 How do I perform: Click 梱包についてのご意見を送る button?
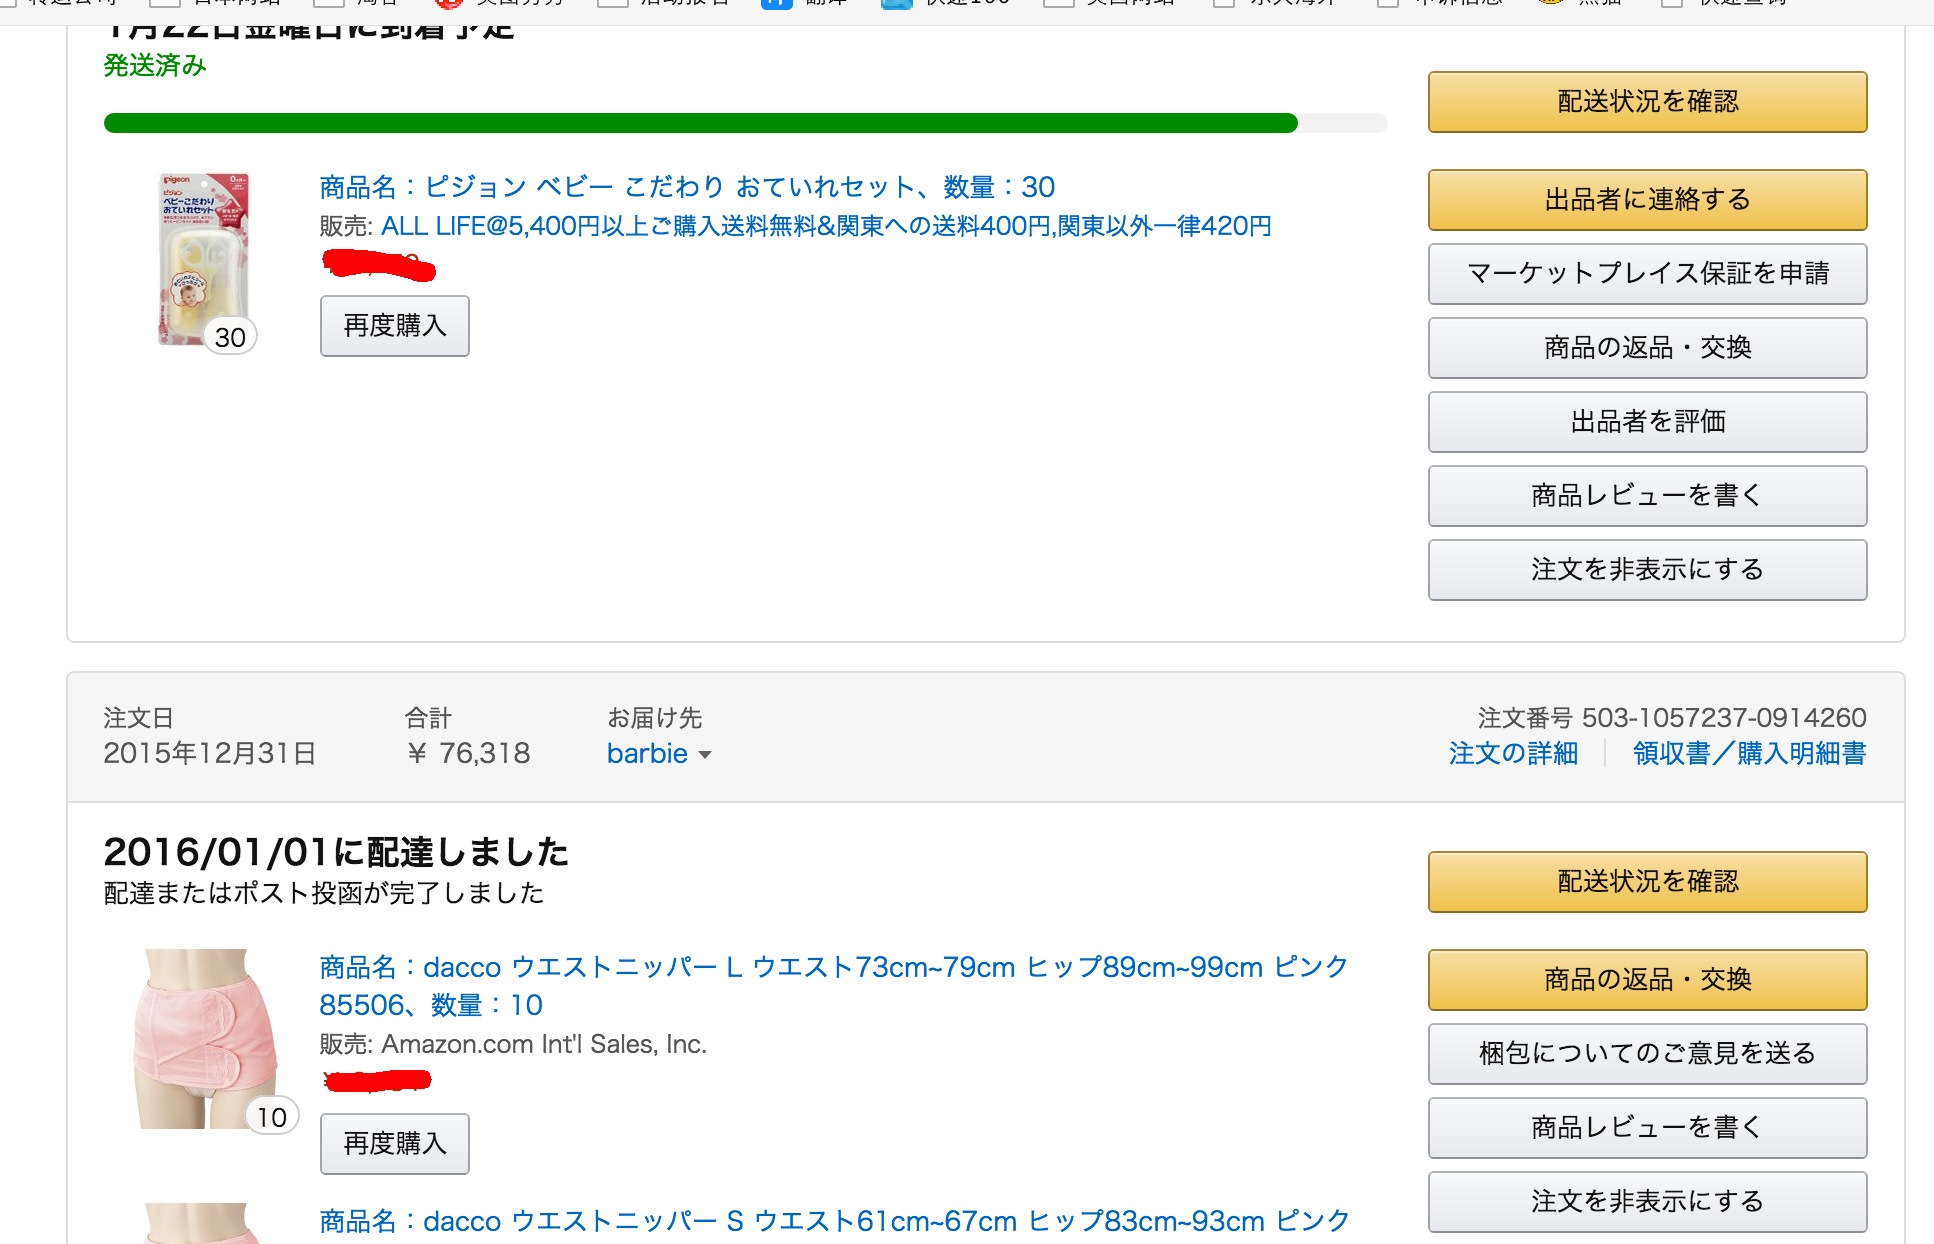1647,1054
